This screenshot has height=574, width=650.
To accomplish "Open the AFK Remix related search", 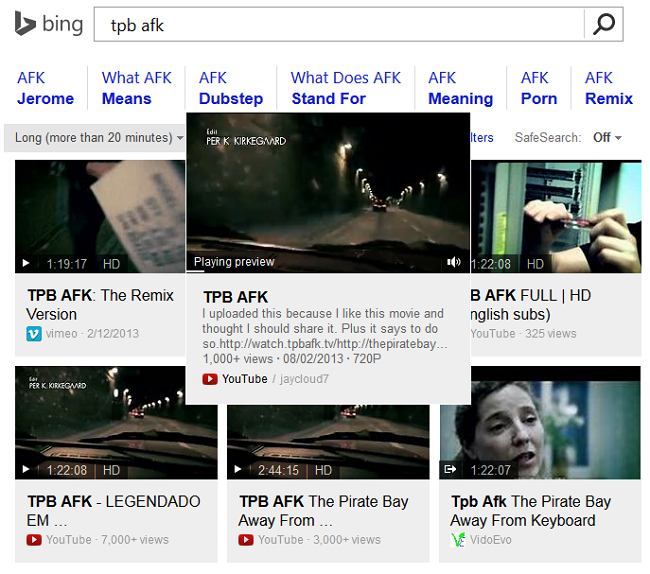I will [609, 88].
